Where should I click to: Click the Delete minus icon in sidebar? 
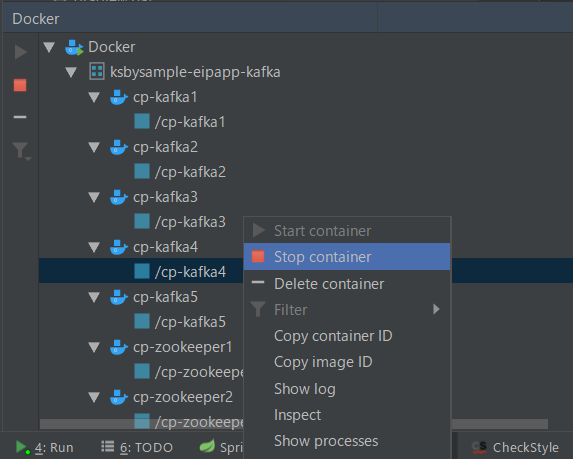click(20, 117)
